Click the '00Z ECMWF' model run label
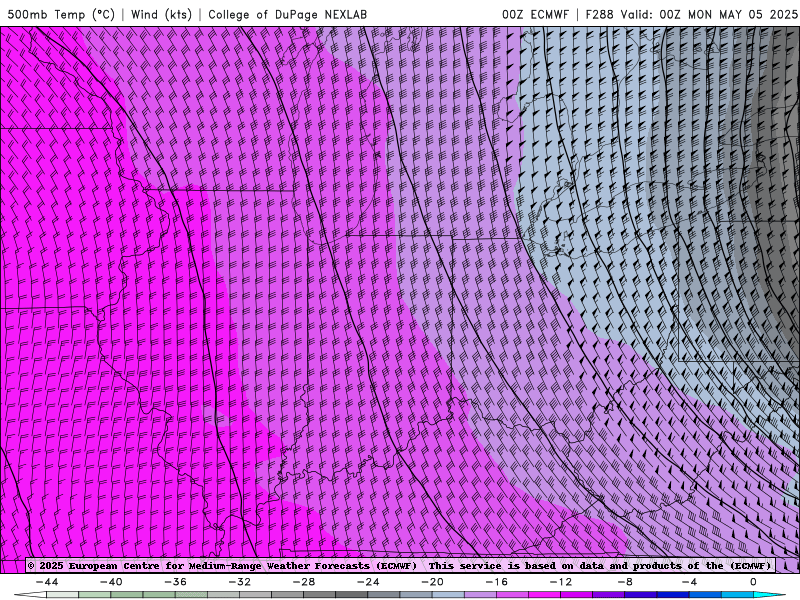This screenshot has width=800, height=600. [535, 14]
